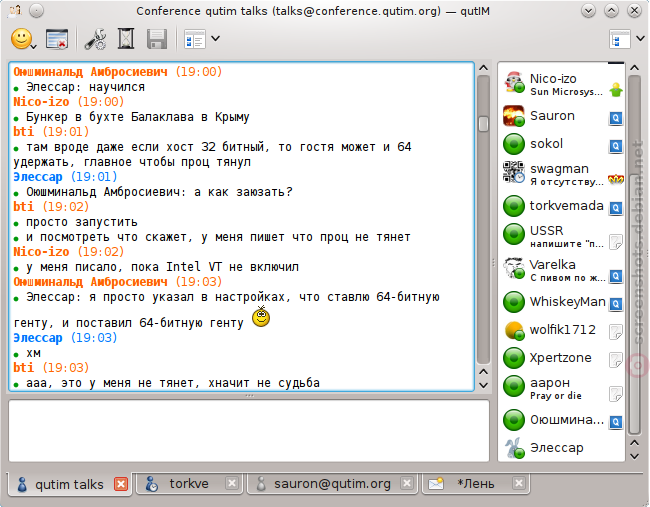Open the settings wrench toolbar icon
The width and height of the screenshot is (650, 507).
pos(95,39)
